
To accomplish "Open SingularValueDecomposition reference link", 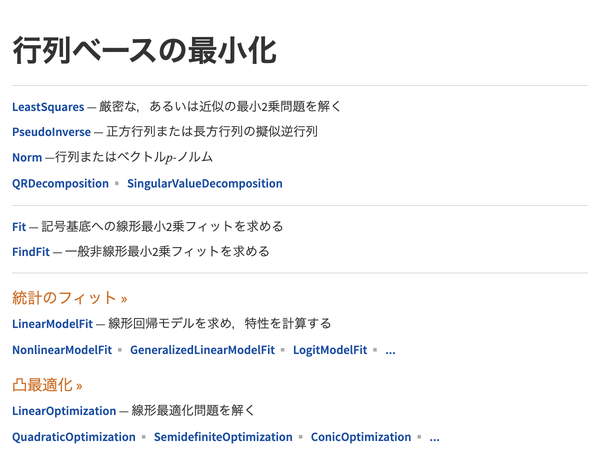I will coord(205,184).
